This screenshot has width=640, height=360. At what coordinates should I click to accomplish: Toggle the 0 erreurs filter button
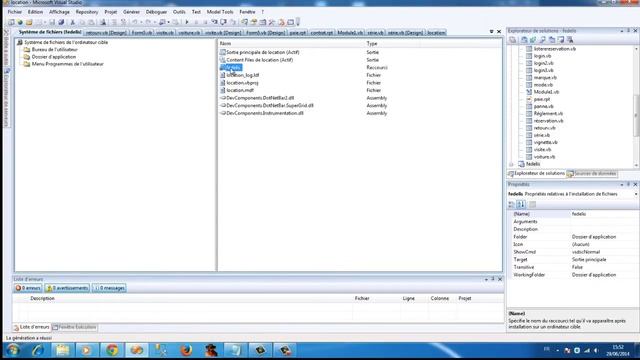click(x=28, y=288)
